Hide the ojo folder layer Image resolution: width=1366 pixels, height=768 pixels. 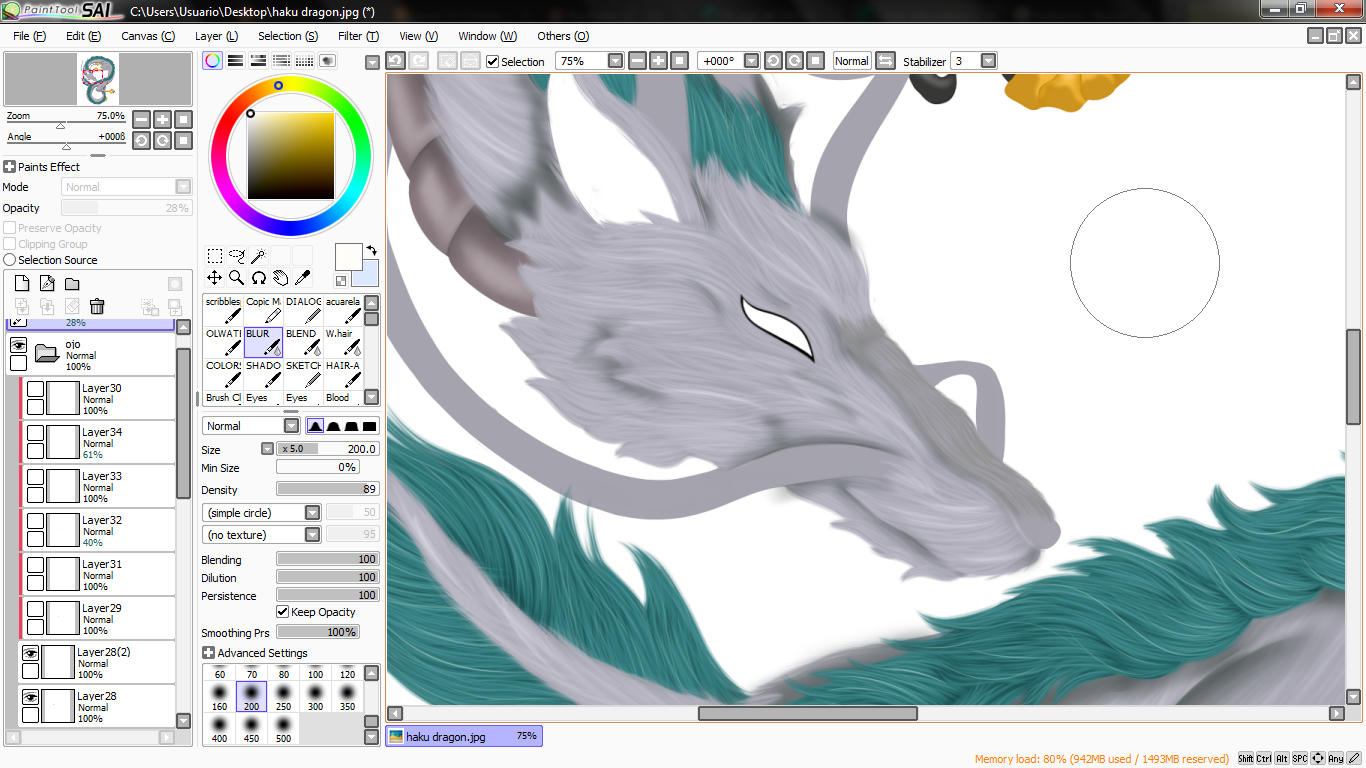click(x=18, y=345)
